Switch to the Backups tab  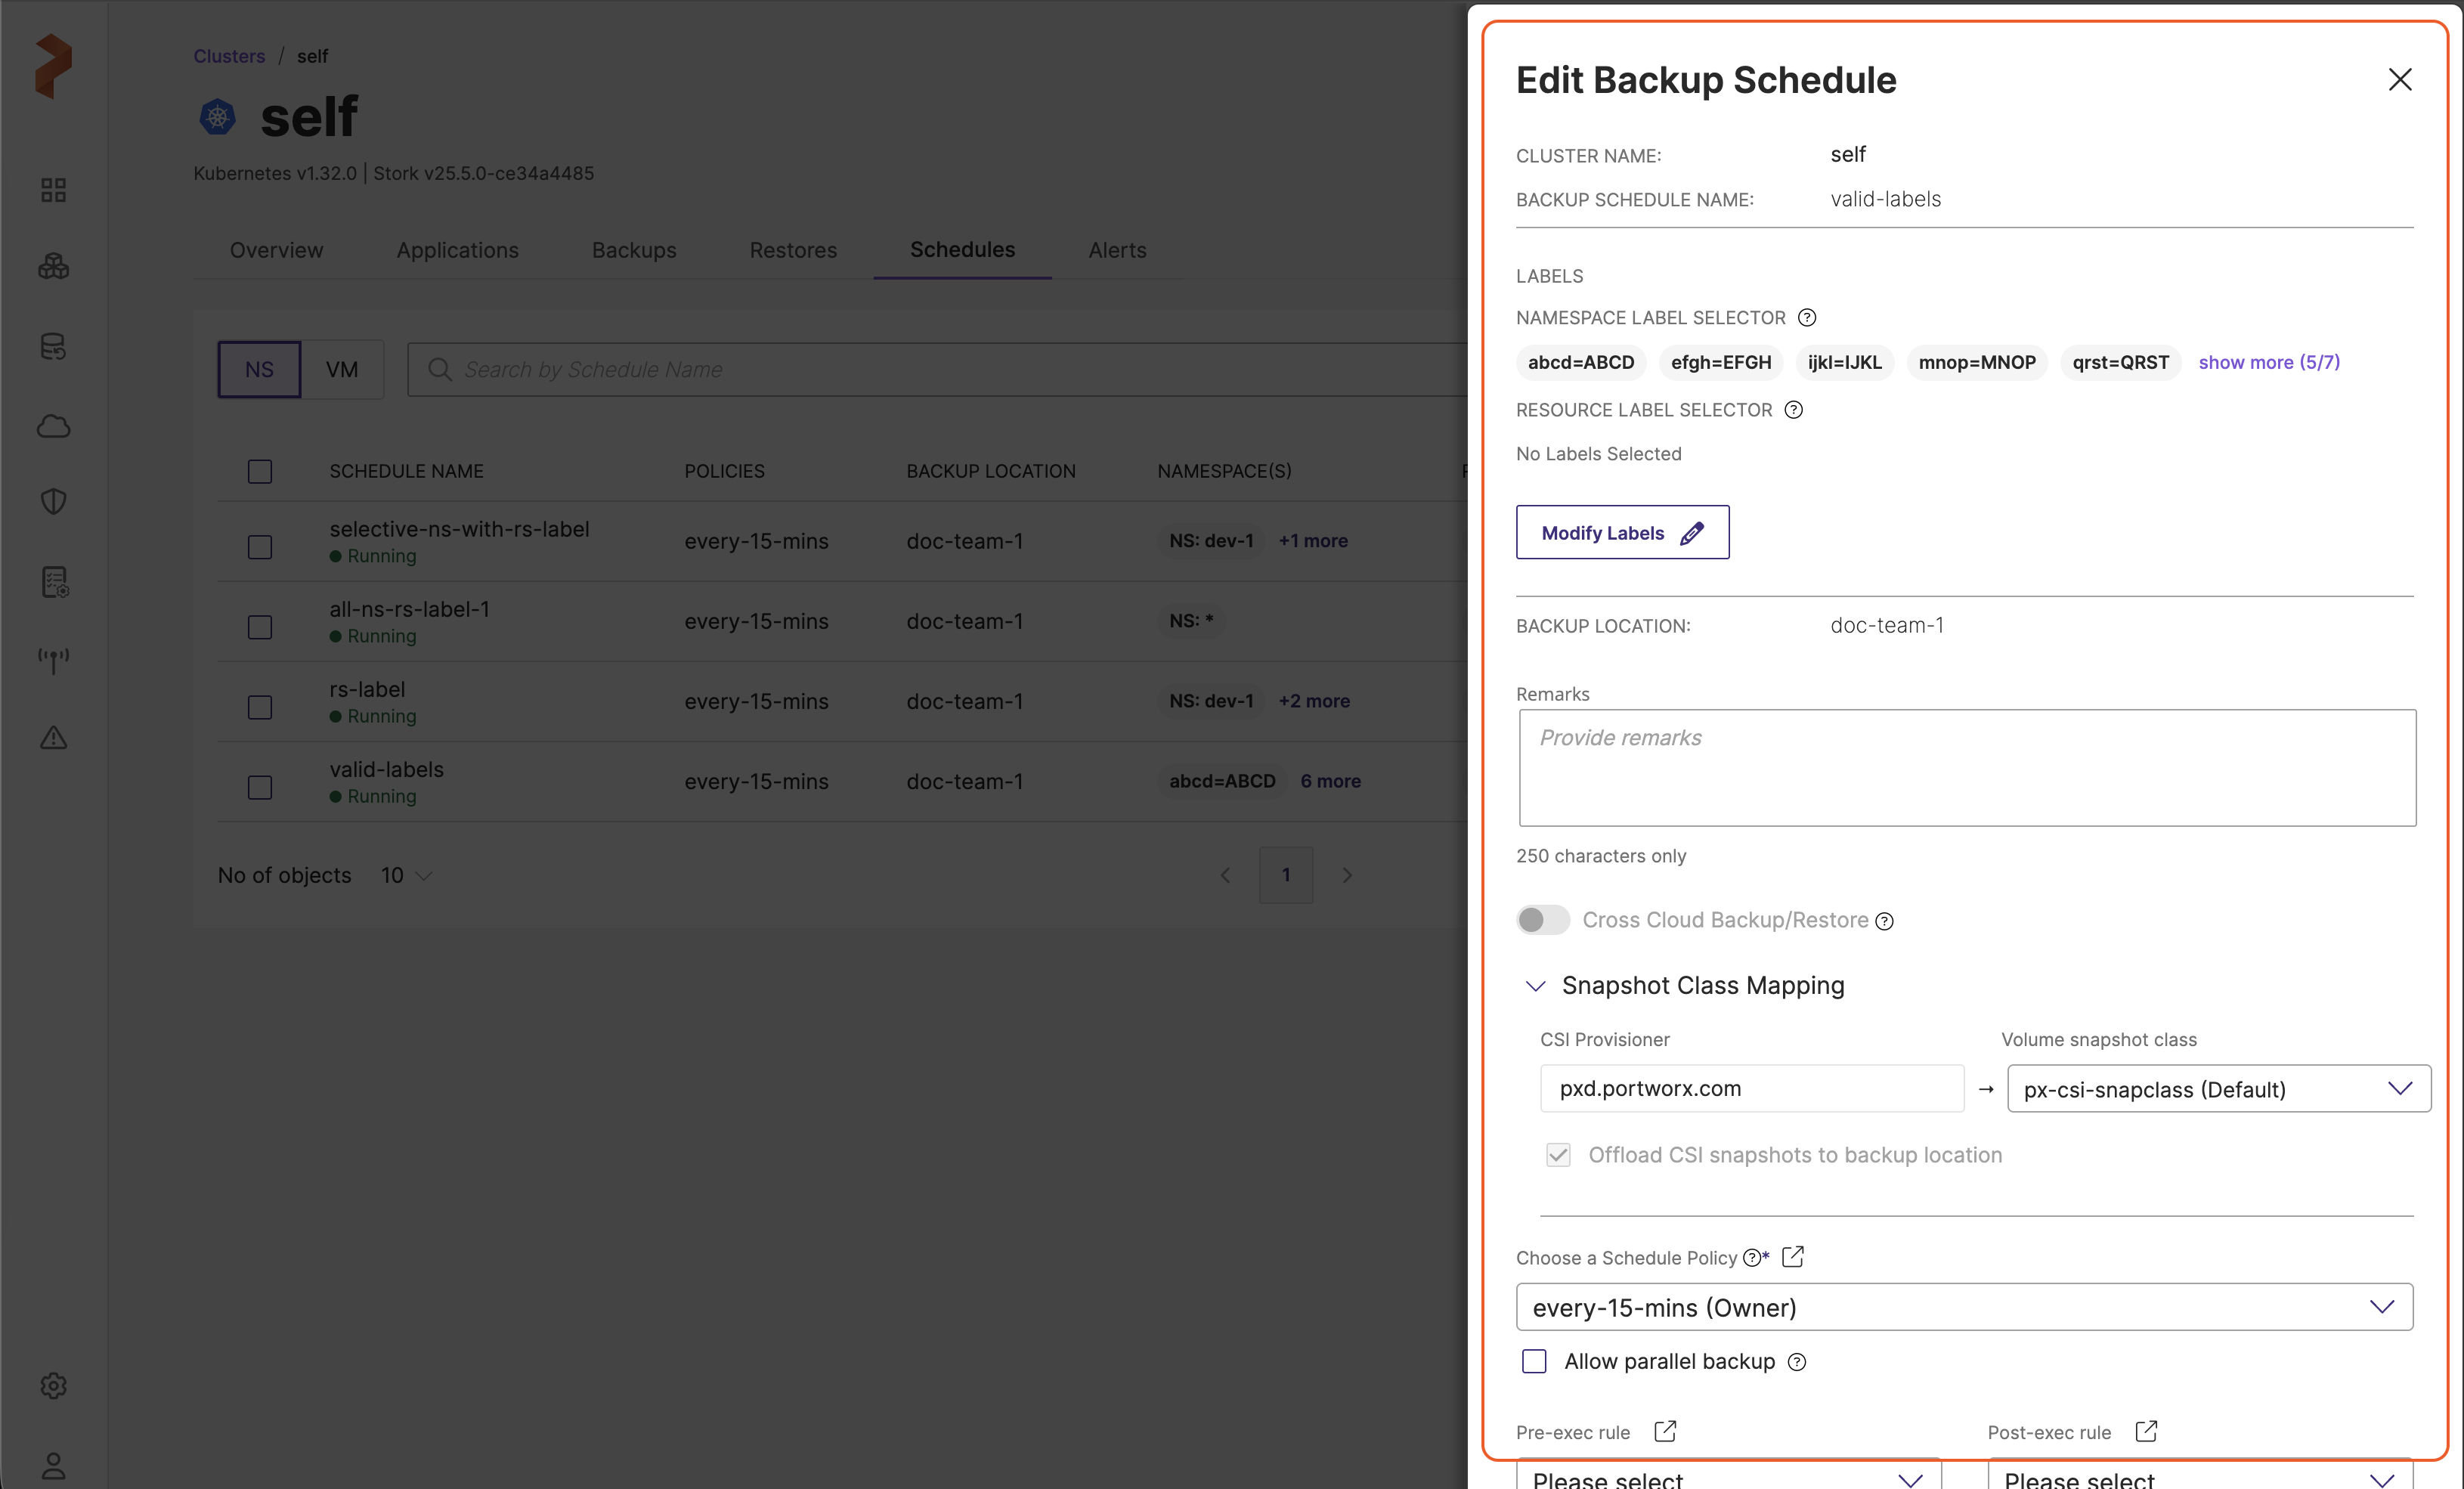pyautogui.click(x=633, y=250)
